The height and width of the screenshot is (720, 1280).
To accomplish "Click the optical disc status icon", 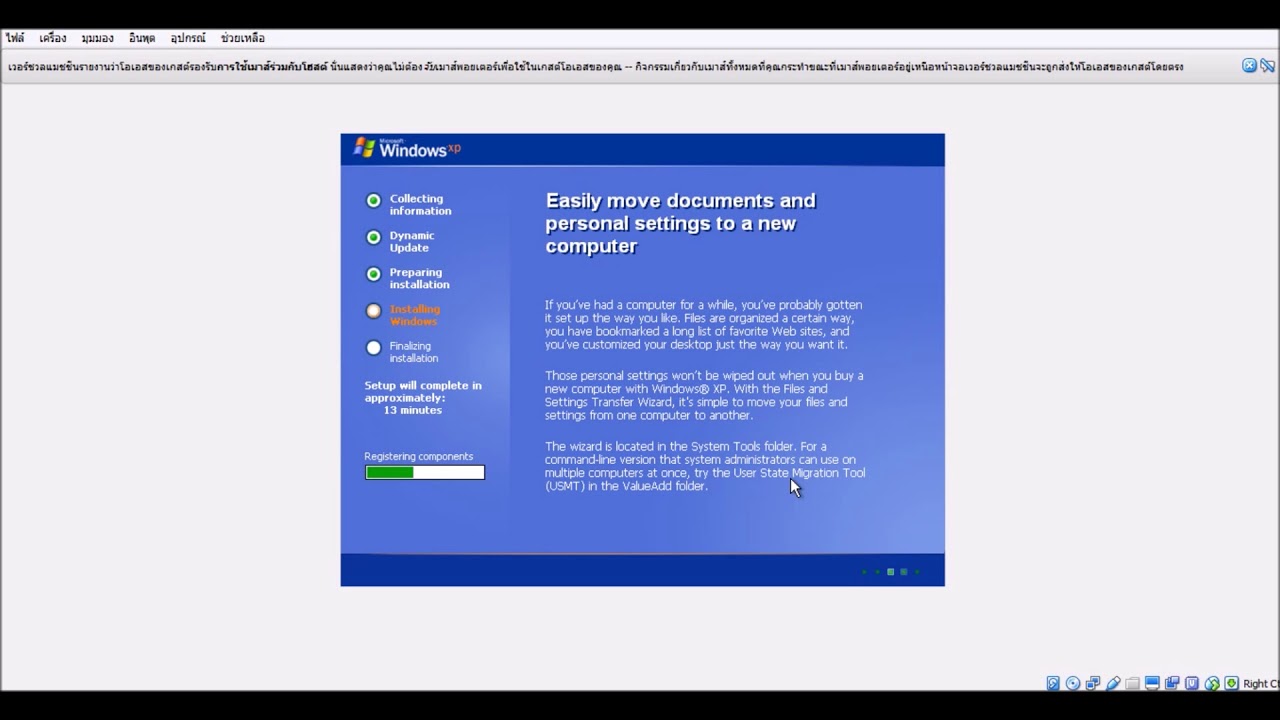I will pyautogui.click(x=1073, y=683).
